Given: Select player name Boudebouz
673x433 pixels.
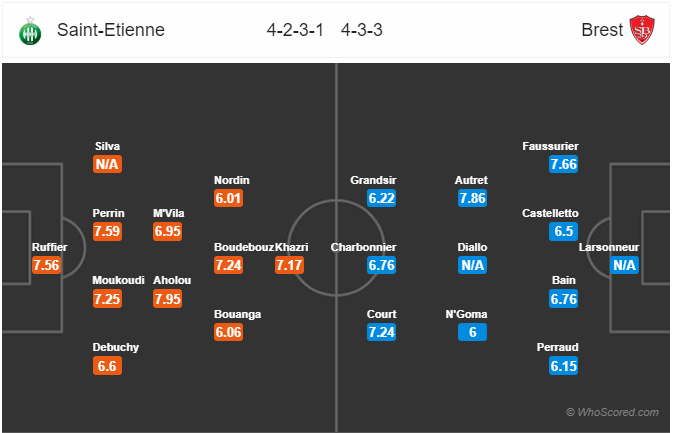Looking at the screenshot, I should pyautogui.click(x=244, y=247).
